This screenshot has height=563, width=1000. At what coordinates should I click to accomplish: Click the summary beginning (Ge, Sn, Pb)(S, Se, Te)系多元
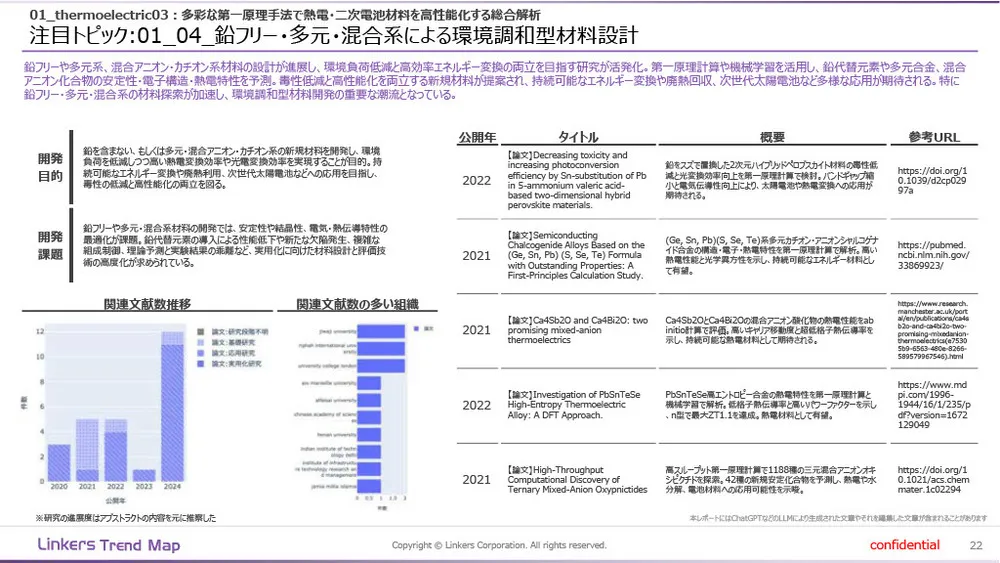[772, 255]
